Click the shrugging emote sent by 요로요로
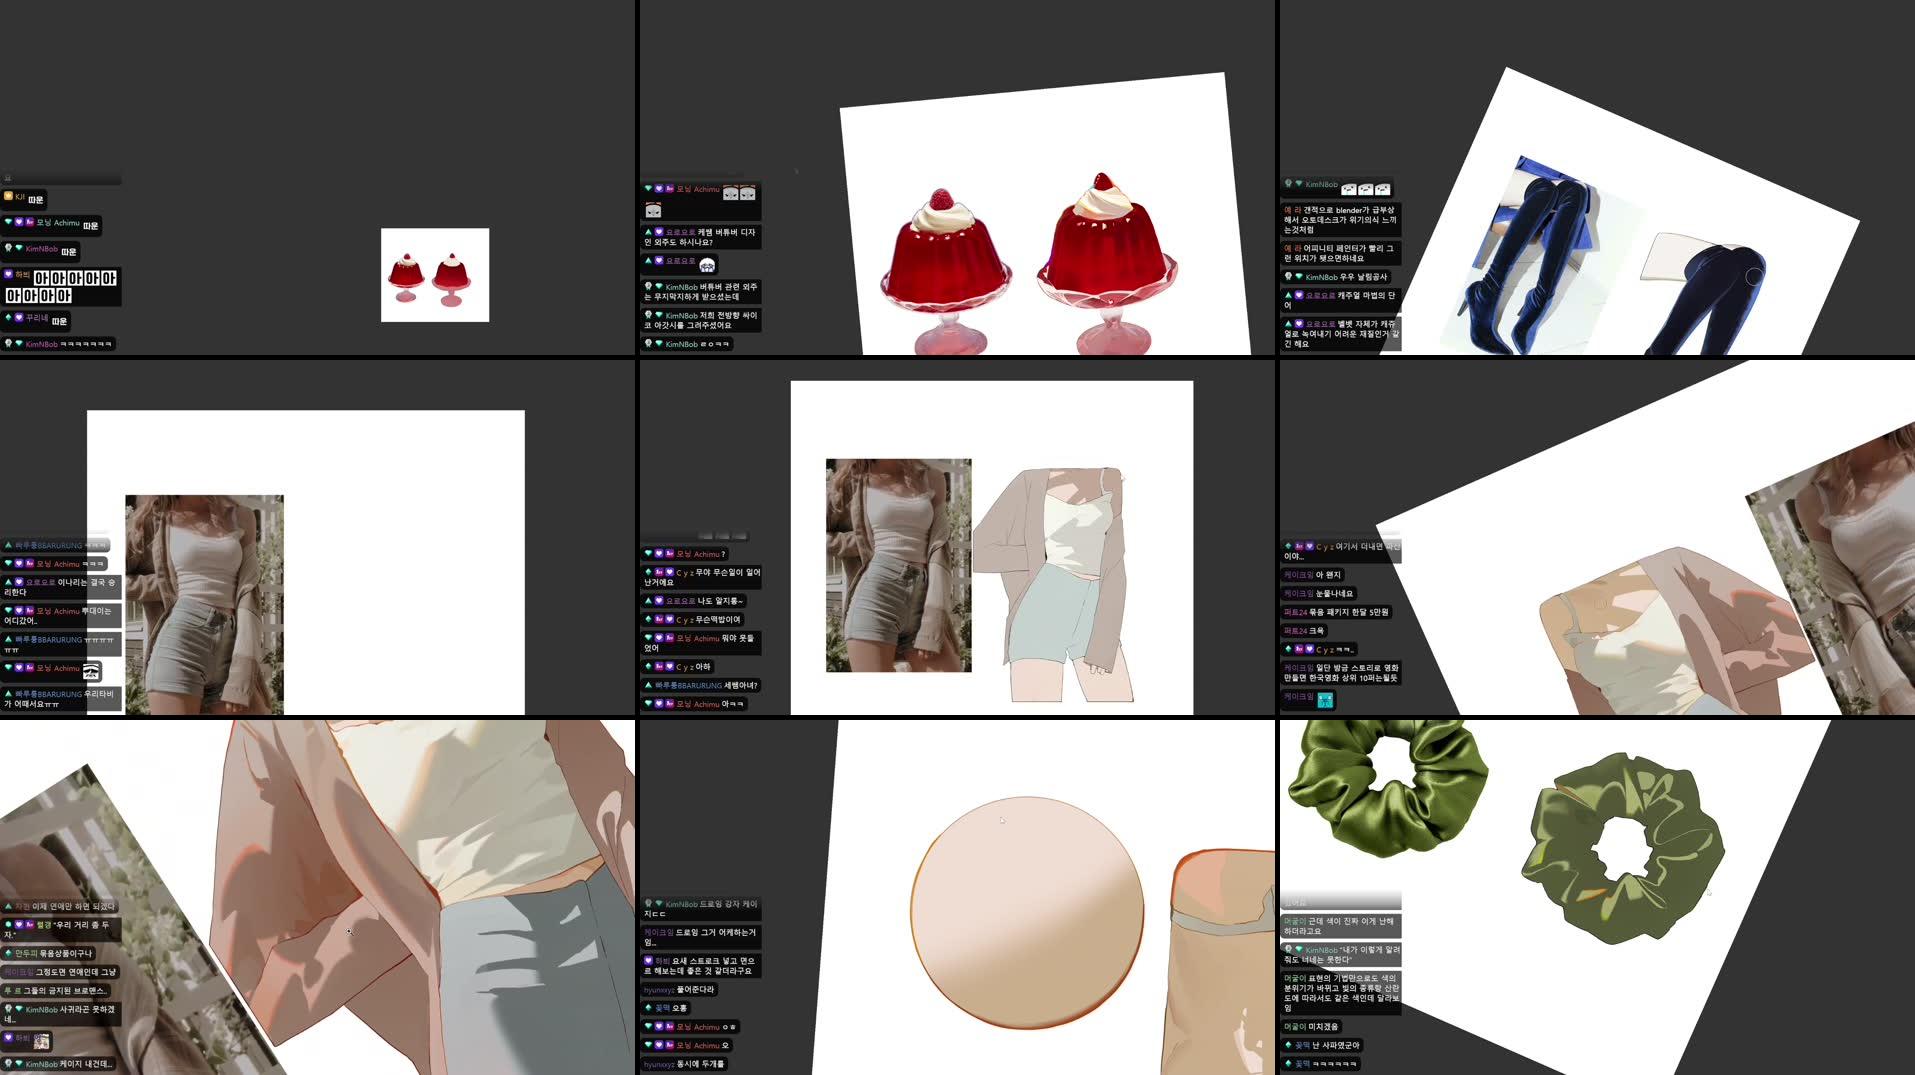 [x=707, y=265]
